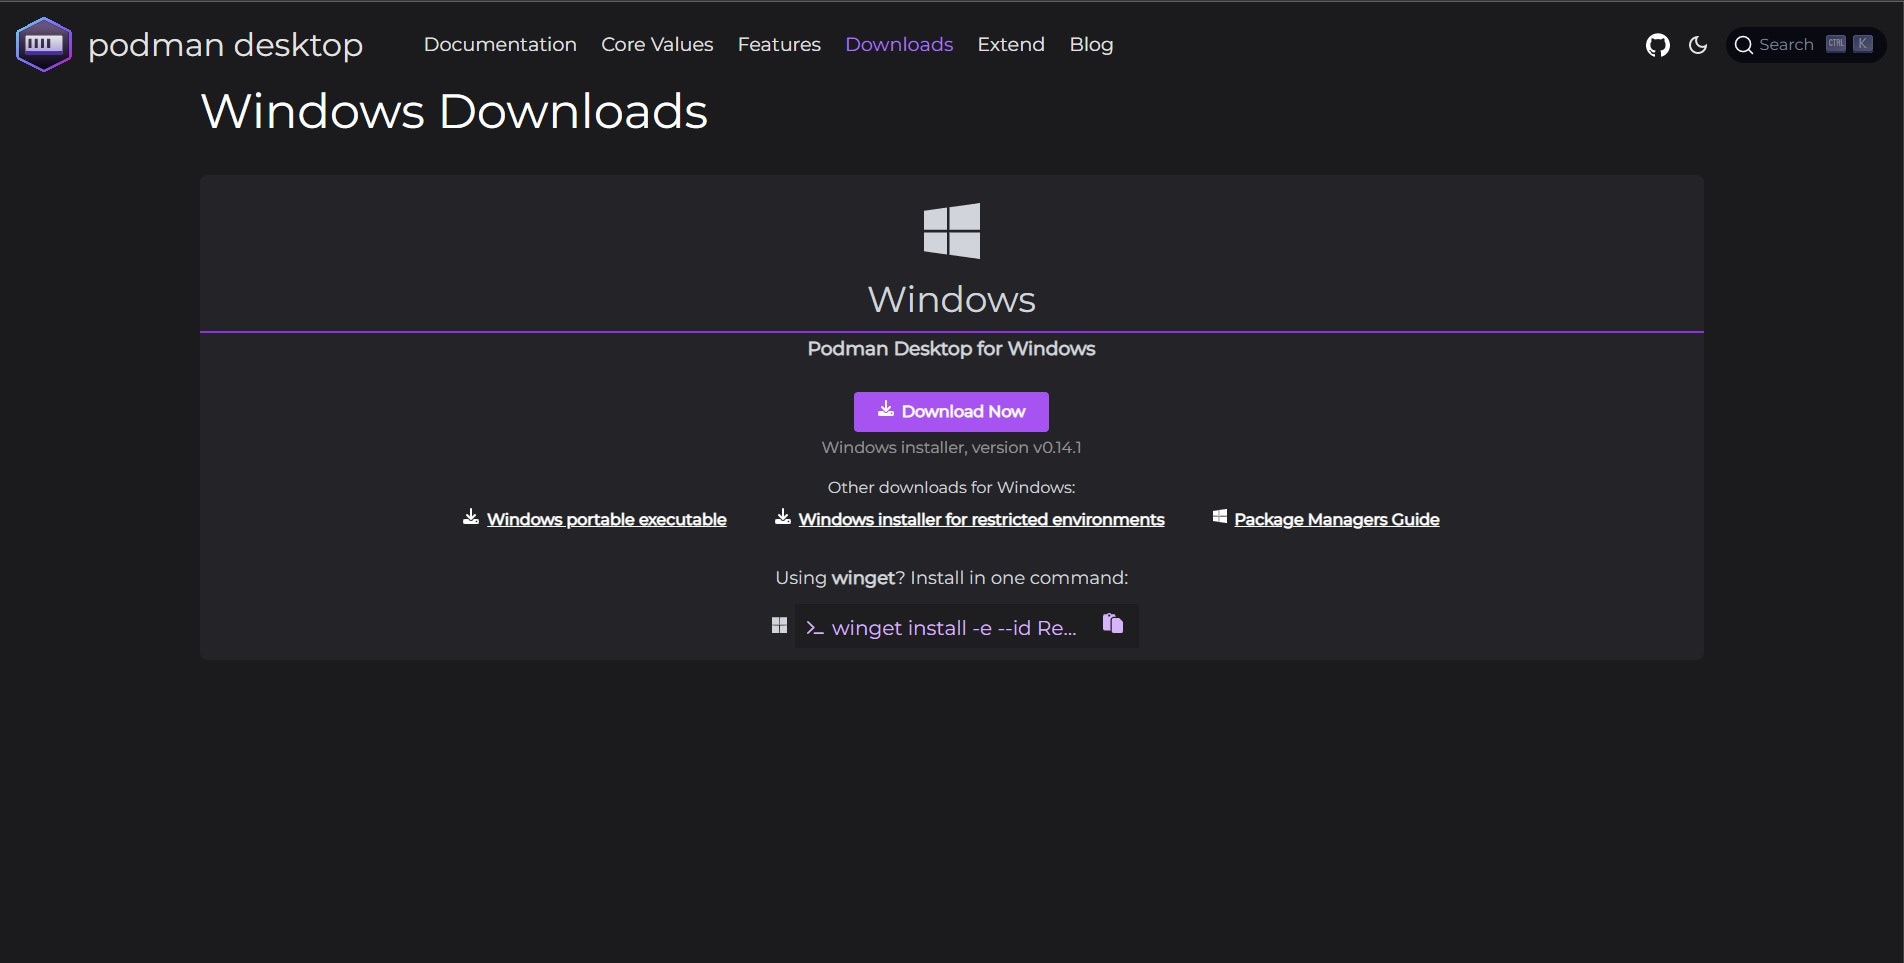
Task: Click the Windows icon beside Package Managers Guide
Action: tap(1218, 516)
